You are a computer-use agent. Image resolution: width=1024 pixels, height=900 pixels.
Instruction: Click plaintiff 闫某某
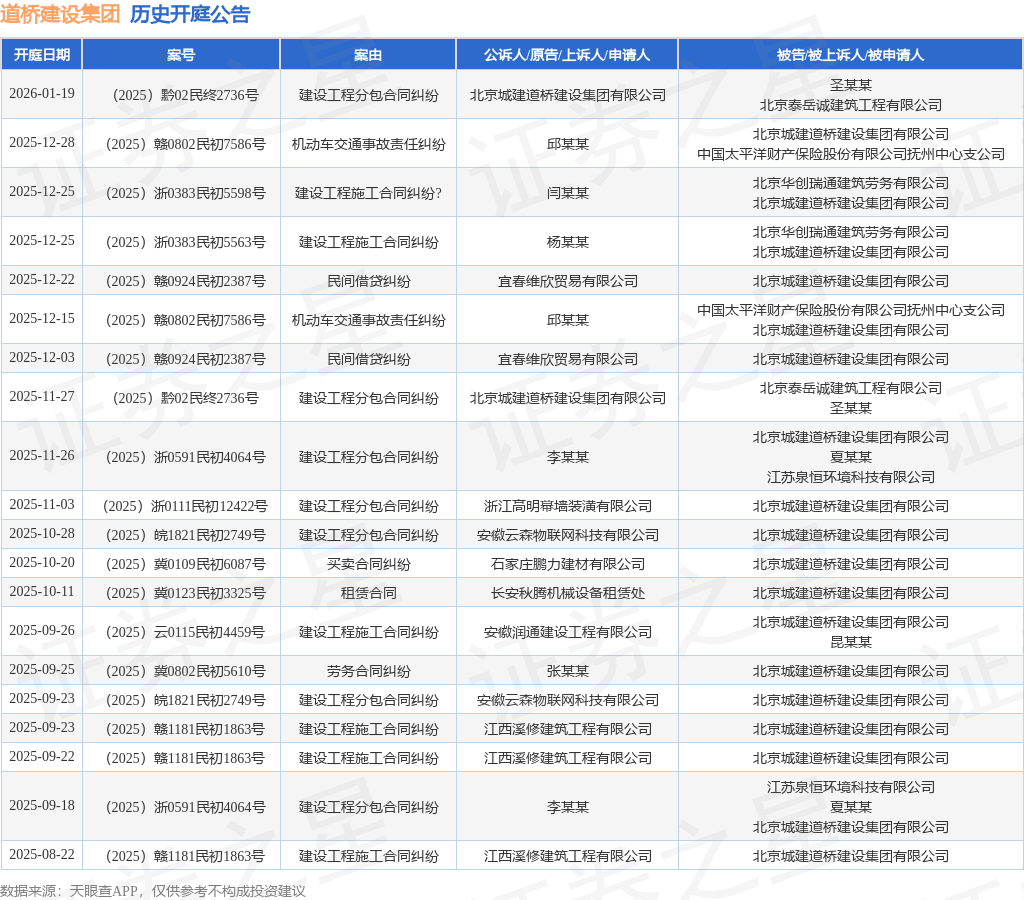[x=568, y=193]
